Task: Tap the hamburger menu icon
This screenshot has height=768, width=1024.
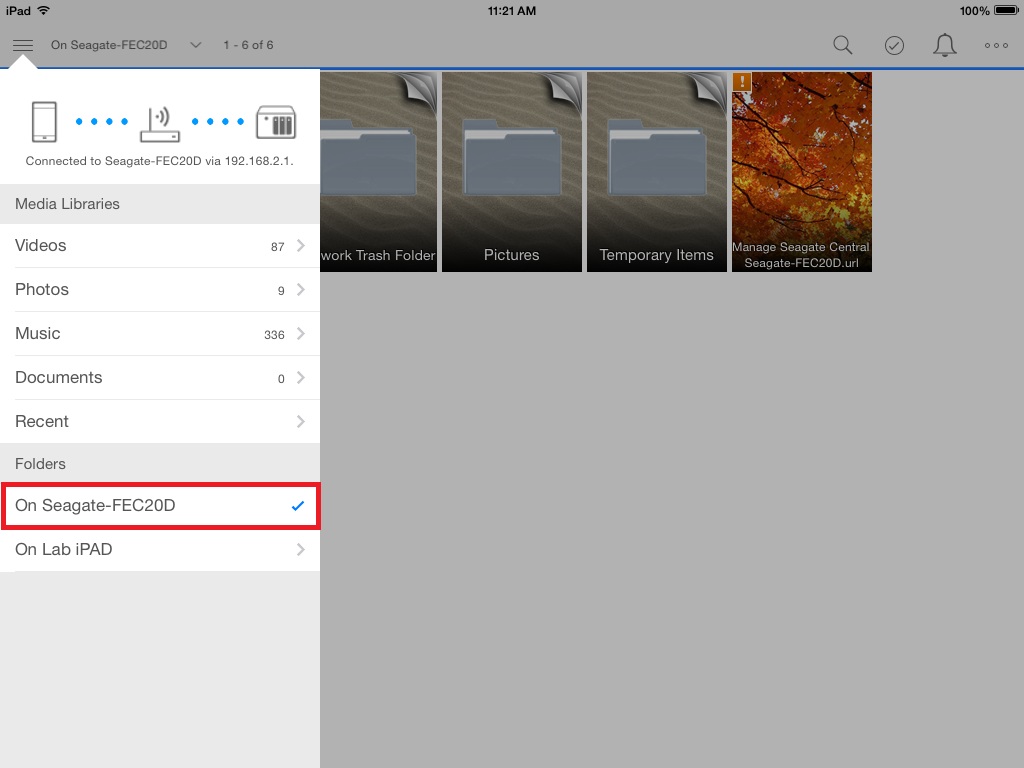Action: click(x=23, y=45)
